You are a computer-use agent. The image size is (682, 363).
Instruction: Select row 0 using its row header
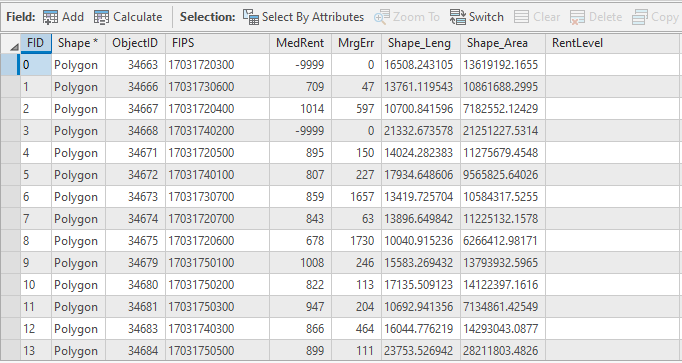pos(10,65)
